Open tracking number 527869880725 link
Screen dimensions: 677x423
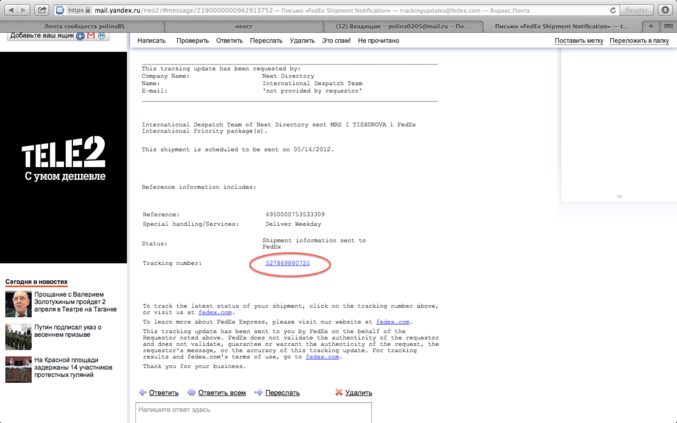tap(288, 263)
